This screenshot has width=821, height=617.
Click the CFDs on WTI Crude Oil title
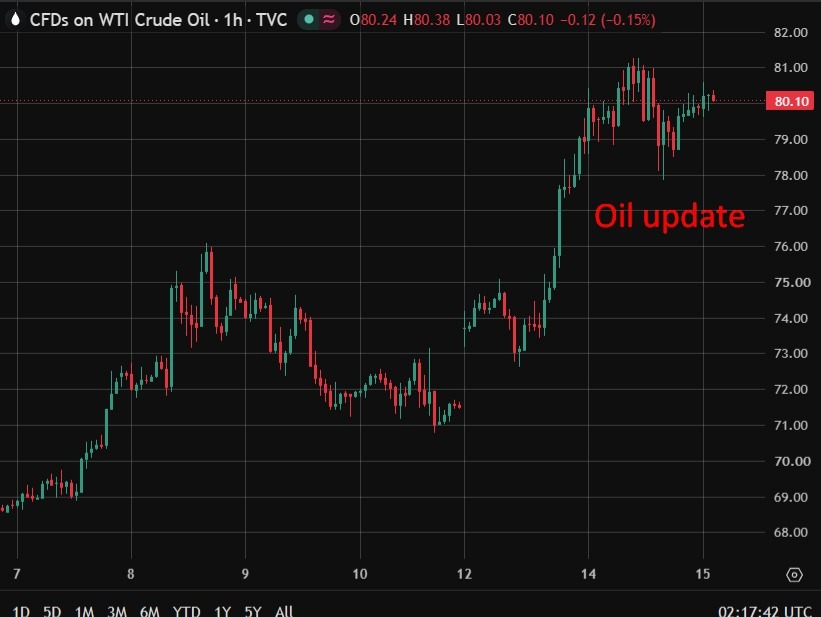(x=119, y=20)
